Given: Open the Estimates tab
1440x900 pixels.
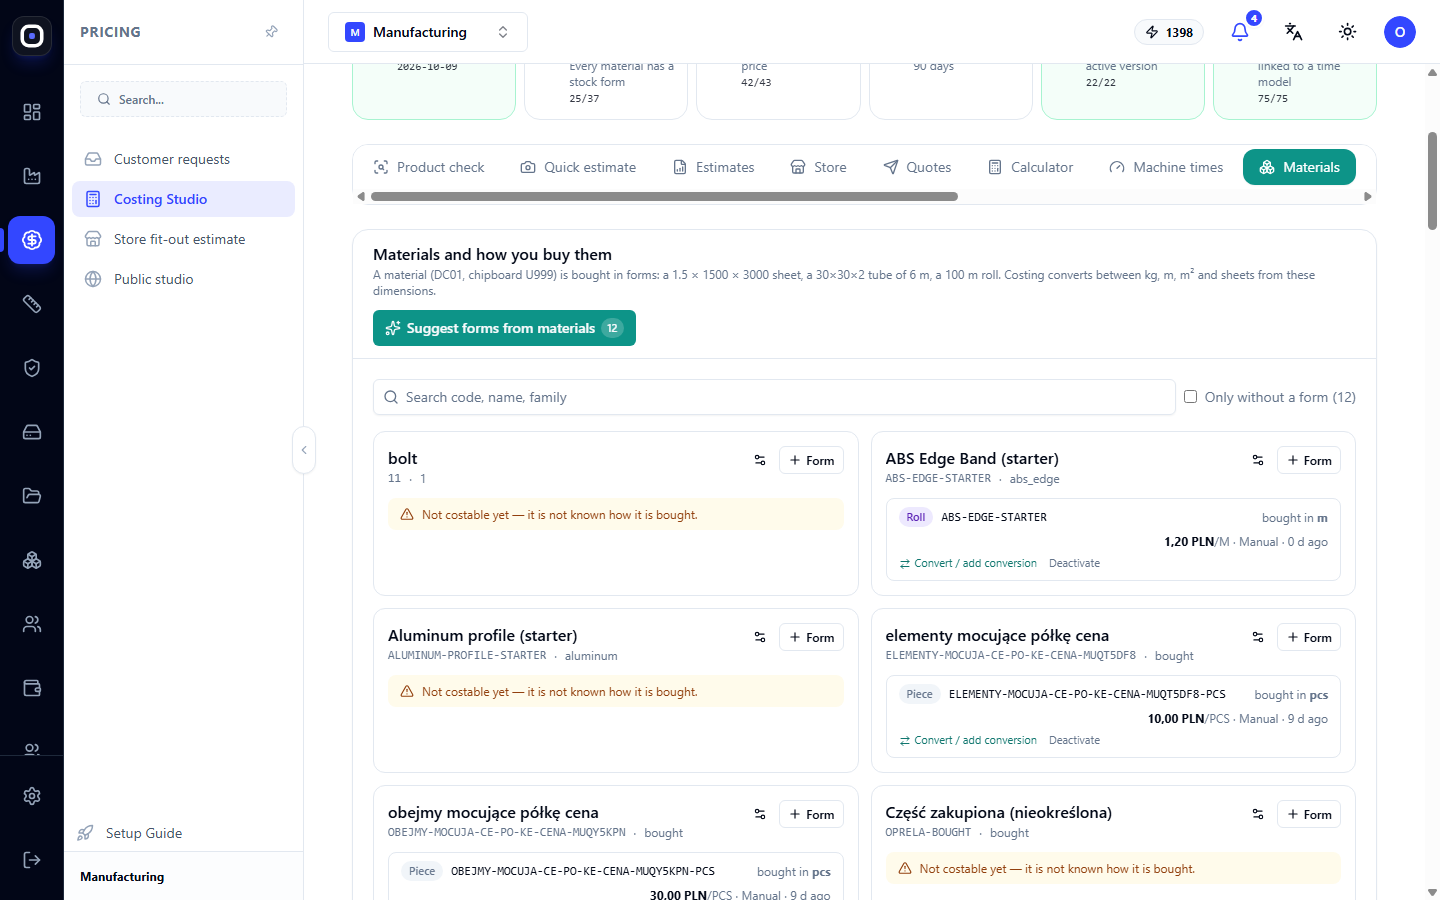Looking at the screenshot, I should 714,167.
